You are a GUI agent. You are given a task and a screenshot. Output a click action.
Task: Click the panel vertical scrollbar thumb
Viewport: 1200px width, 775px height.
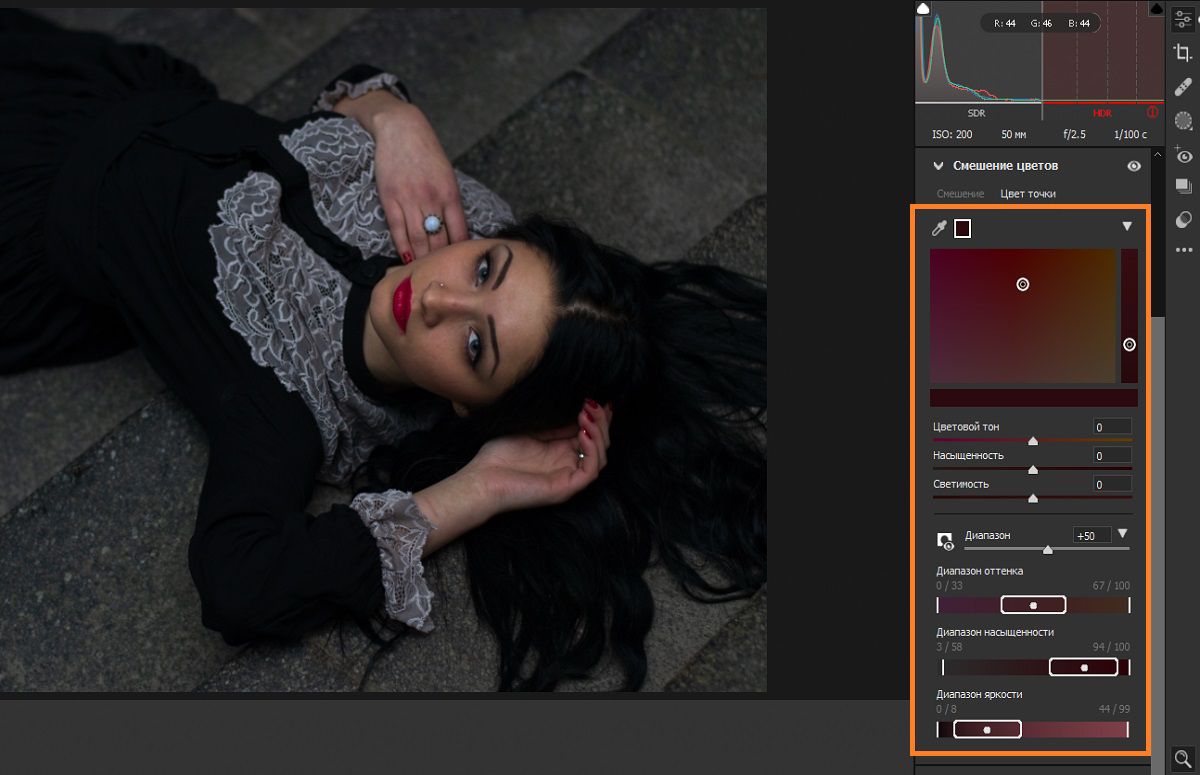coord(1157,545)
